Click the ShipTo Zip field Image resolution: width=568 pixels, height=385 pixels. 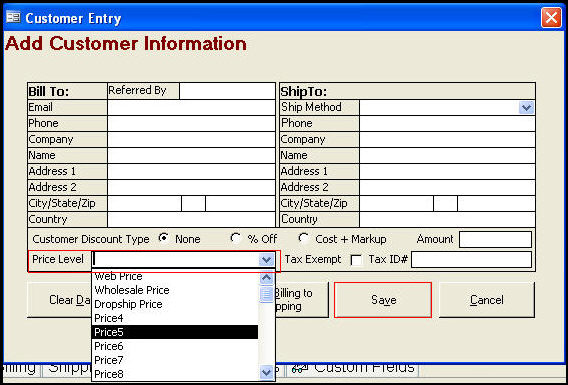[496, 203]
